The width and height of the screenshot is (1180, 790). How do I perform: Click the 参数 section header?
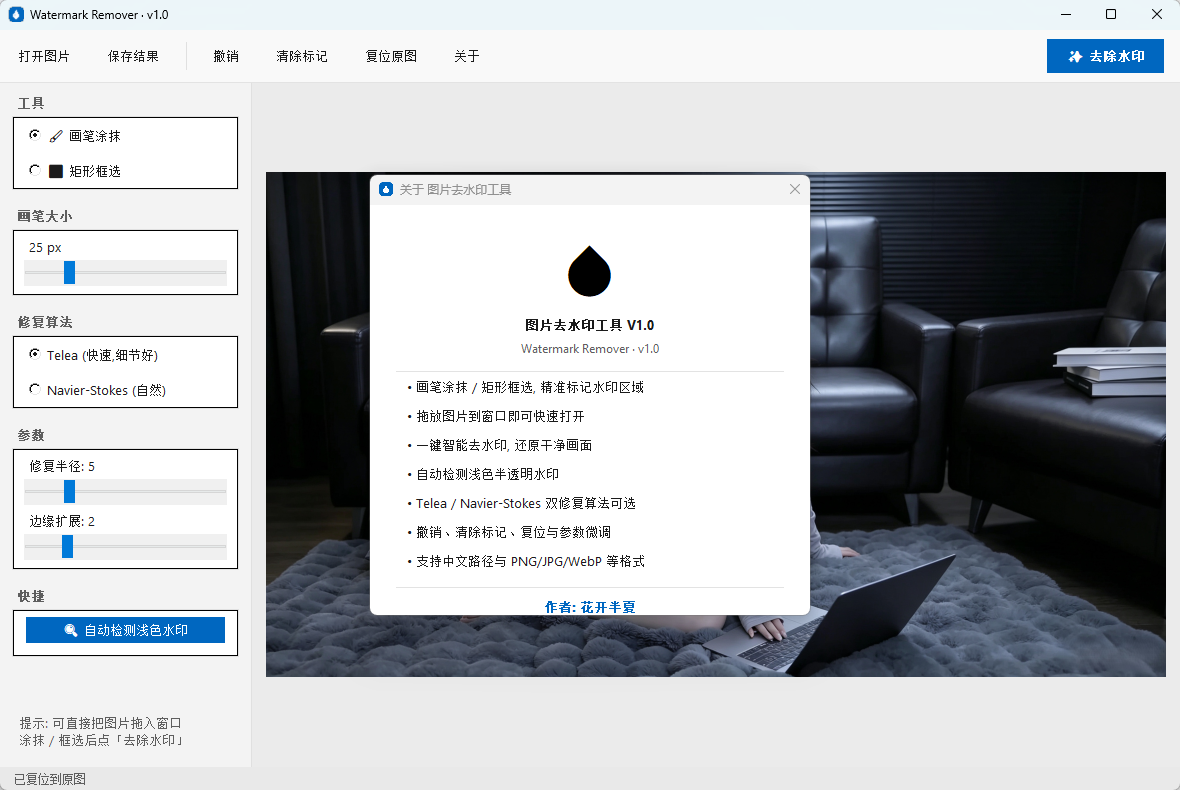coord(31,435)
